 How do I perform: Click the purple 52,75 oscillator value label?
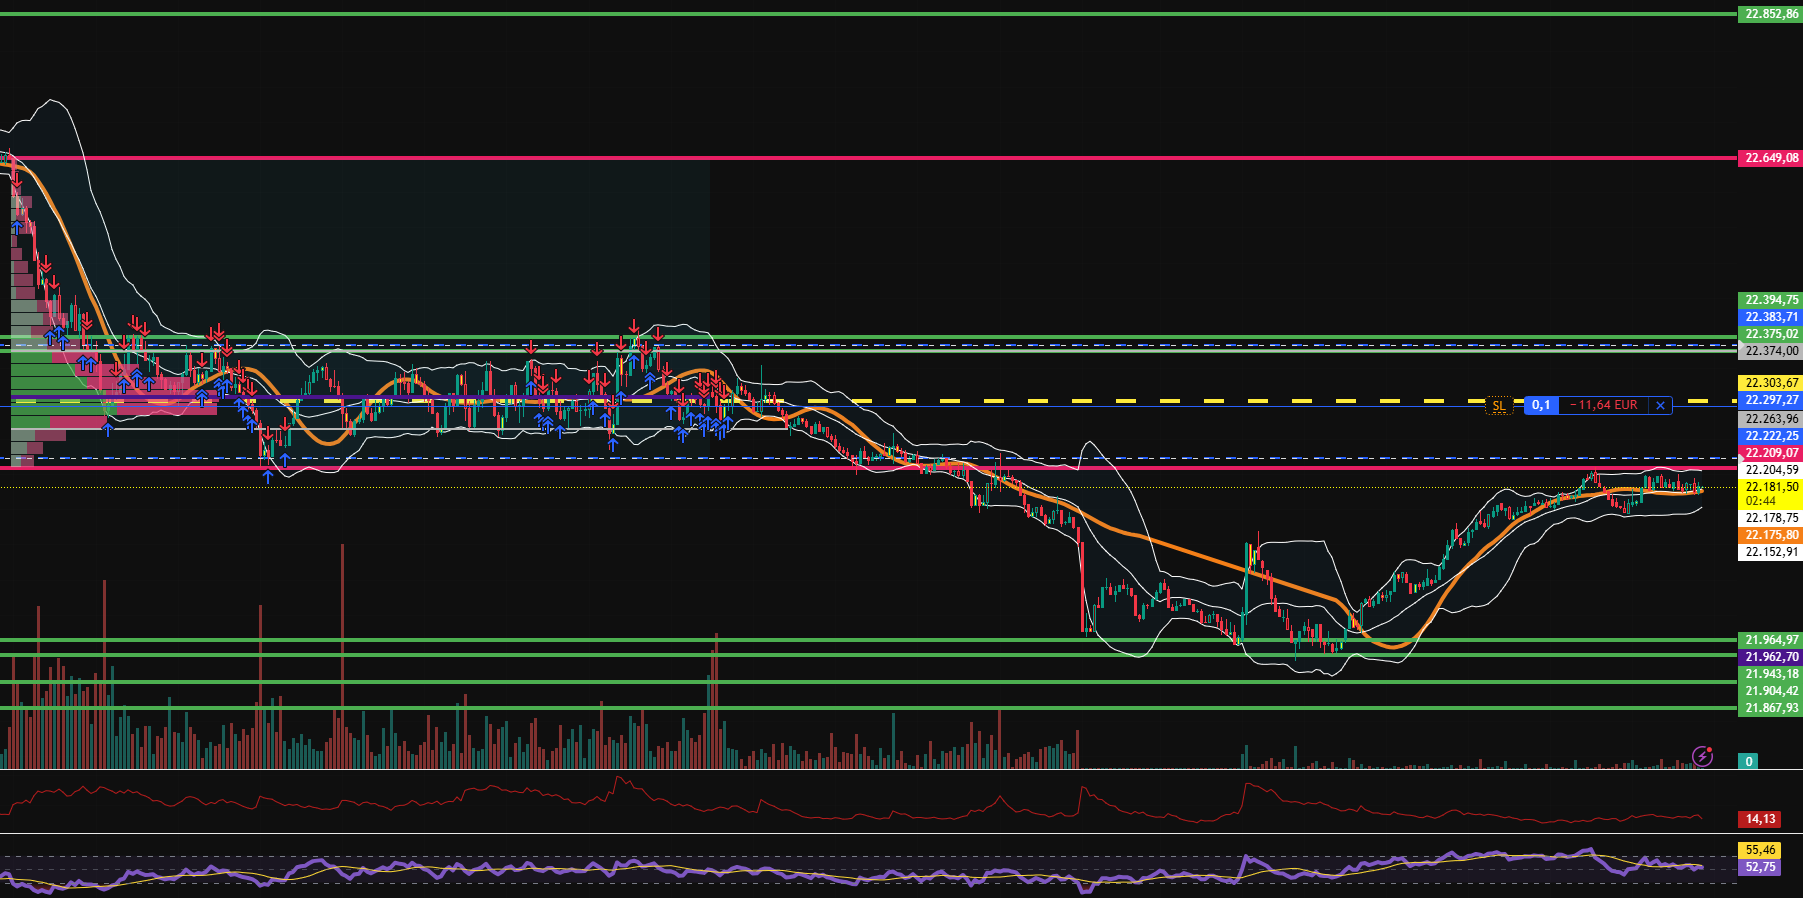pyautogui.click(x=1760, y=867)
